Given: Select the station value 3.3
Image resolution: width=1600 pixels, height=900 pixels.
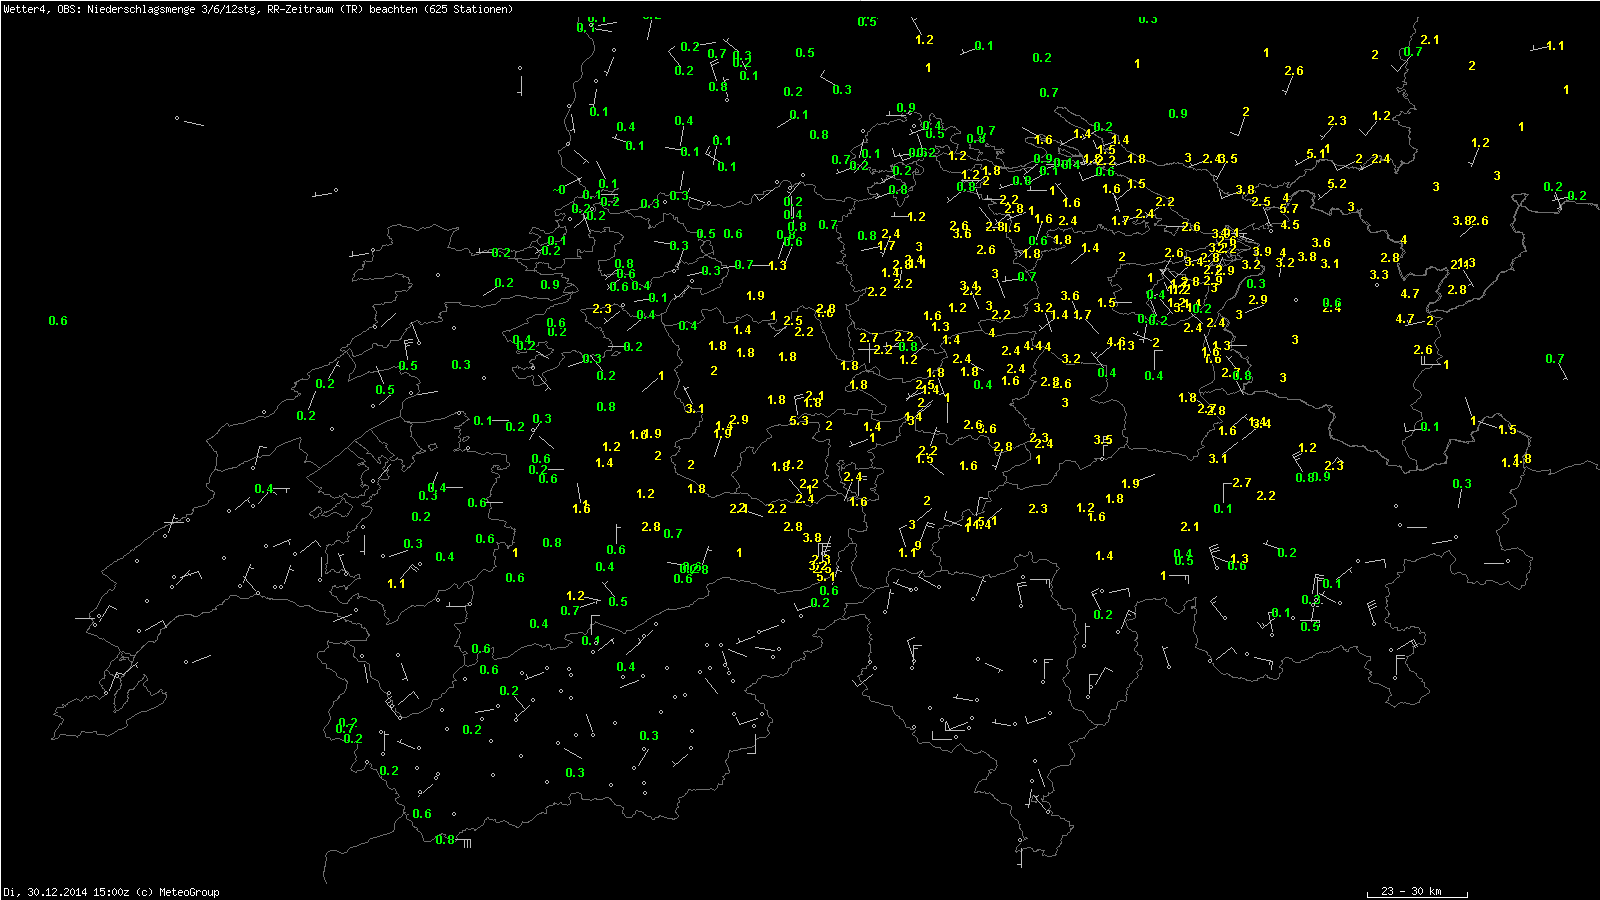Looking at the screenshot, I should point(1379,275).
